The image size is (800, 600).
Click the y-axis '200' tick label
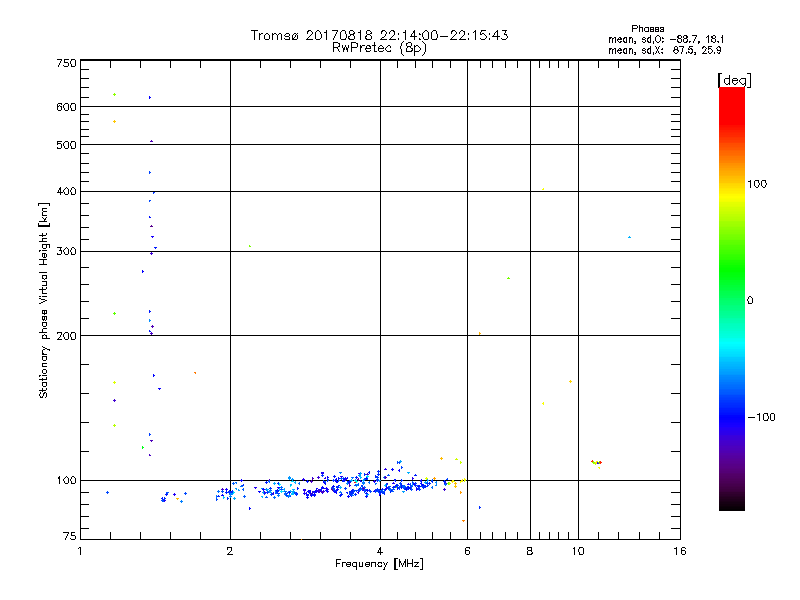pyautogui.click(x=66, y=336)
